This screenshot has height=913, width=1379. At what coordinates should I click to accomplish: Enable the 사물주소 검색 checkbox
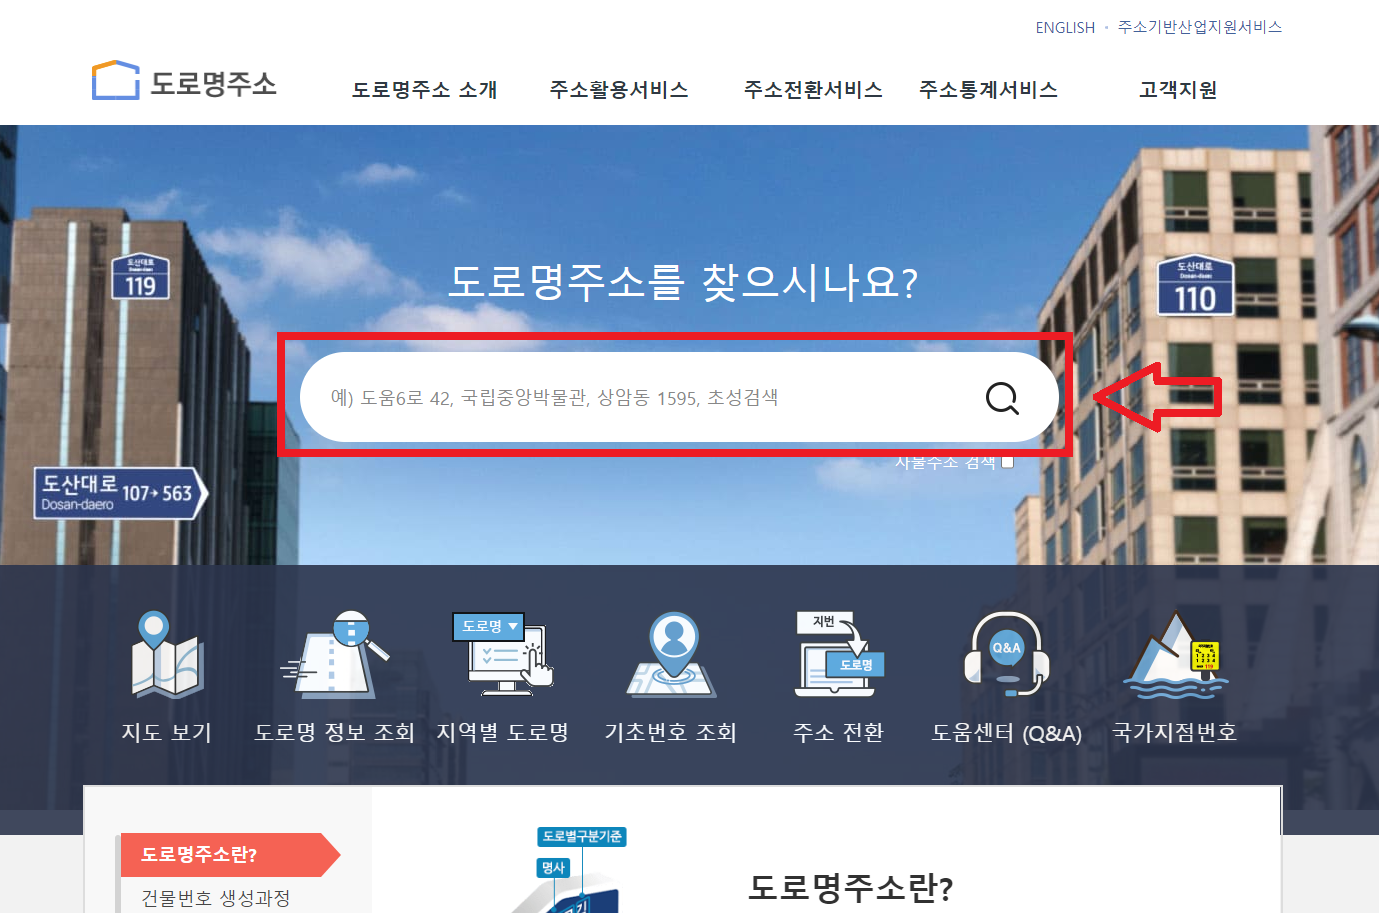[1008, 461]
